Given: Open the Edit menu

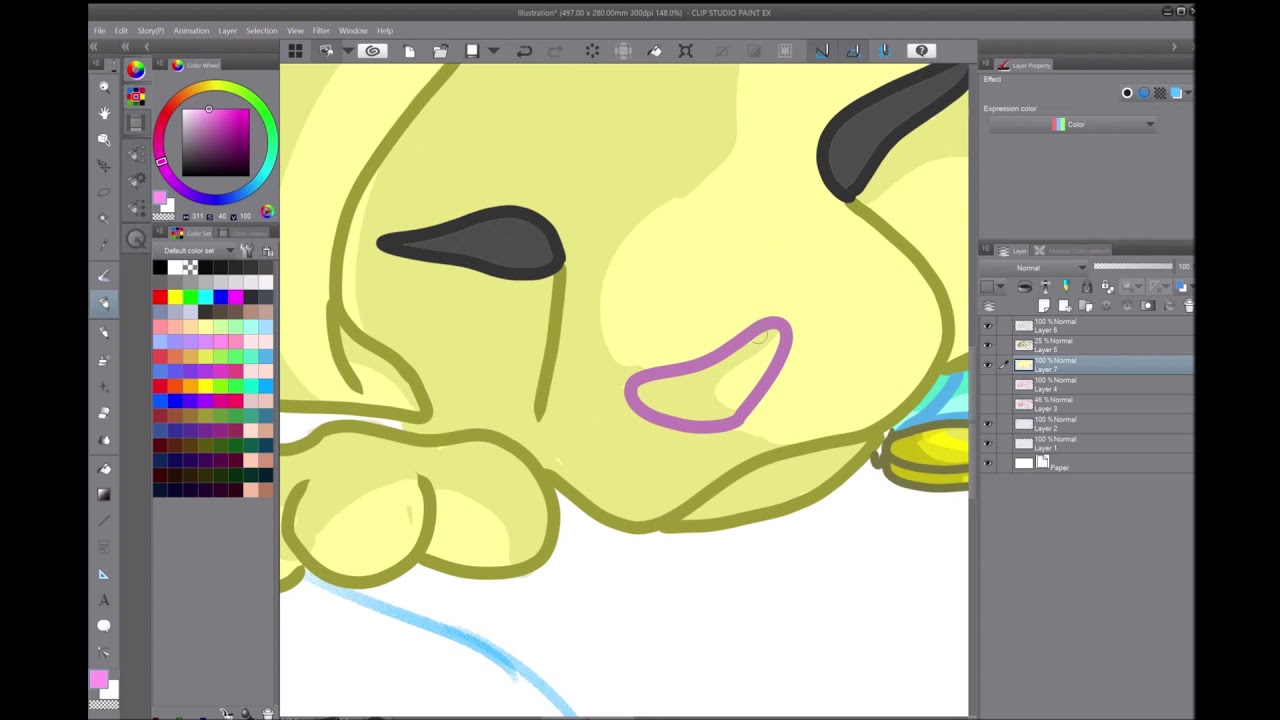Looking at the screenshot, I should point(121,30).
